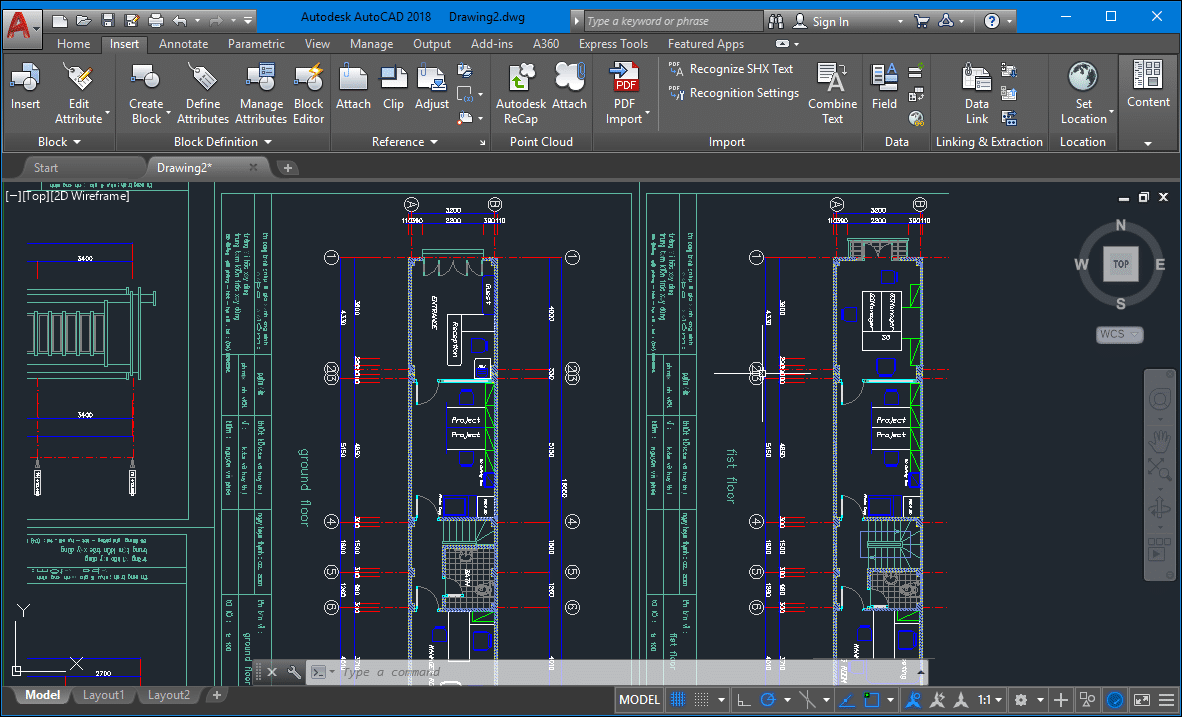Toggle Polar Tracking in the status bar
This screenshot has height=717, width=1182.
pyautogui.click(x=768, y=700)
